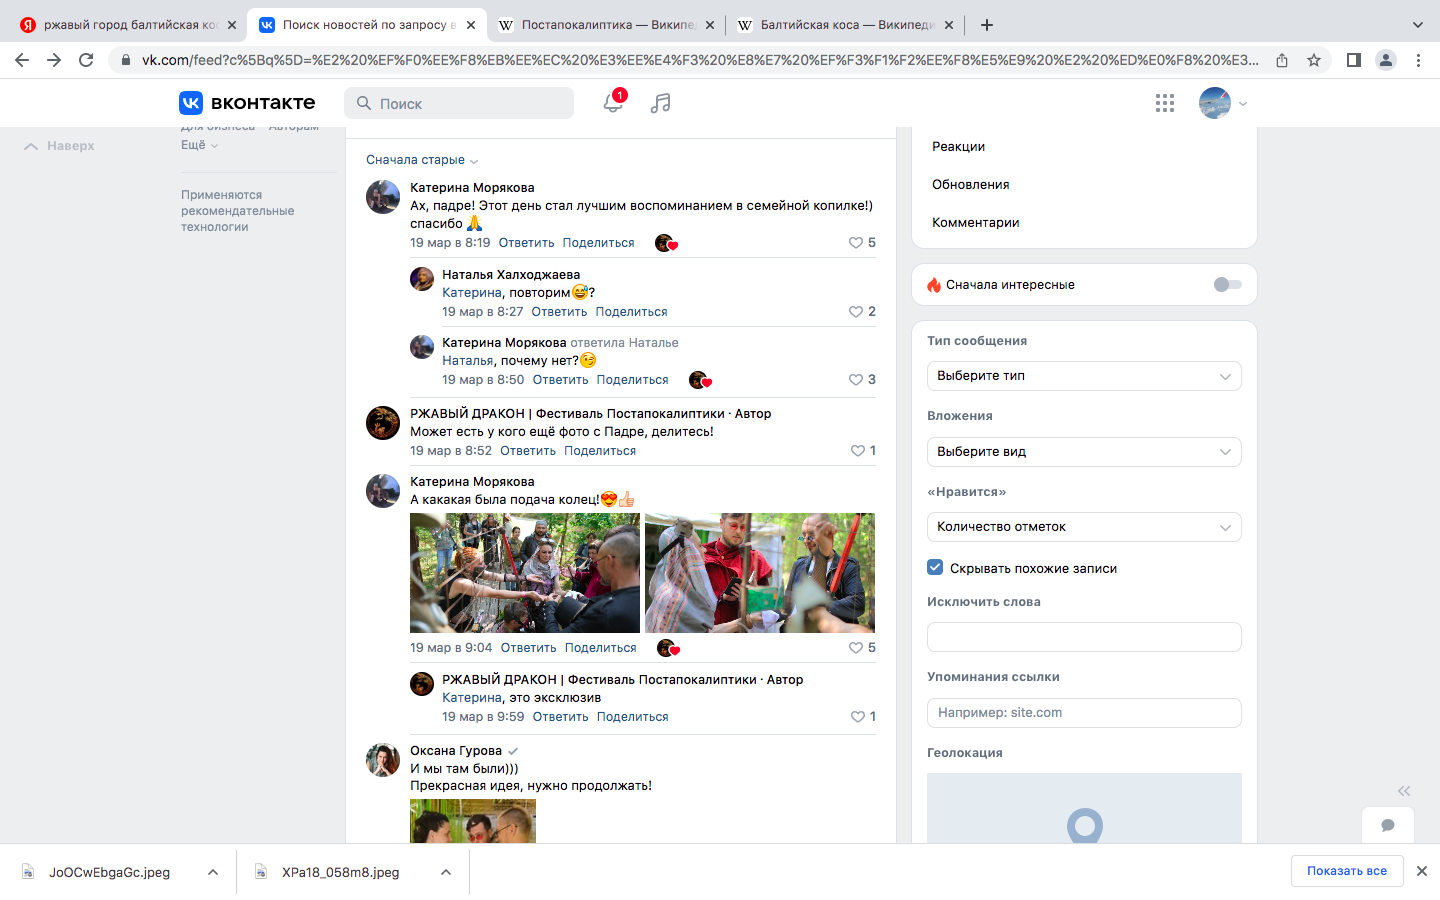Open the Выберите тип dropdown
Image resolution: width=1440 pixels, height=900 pixels.
click(1083, 376)
